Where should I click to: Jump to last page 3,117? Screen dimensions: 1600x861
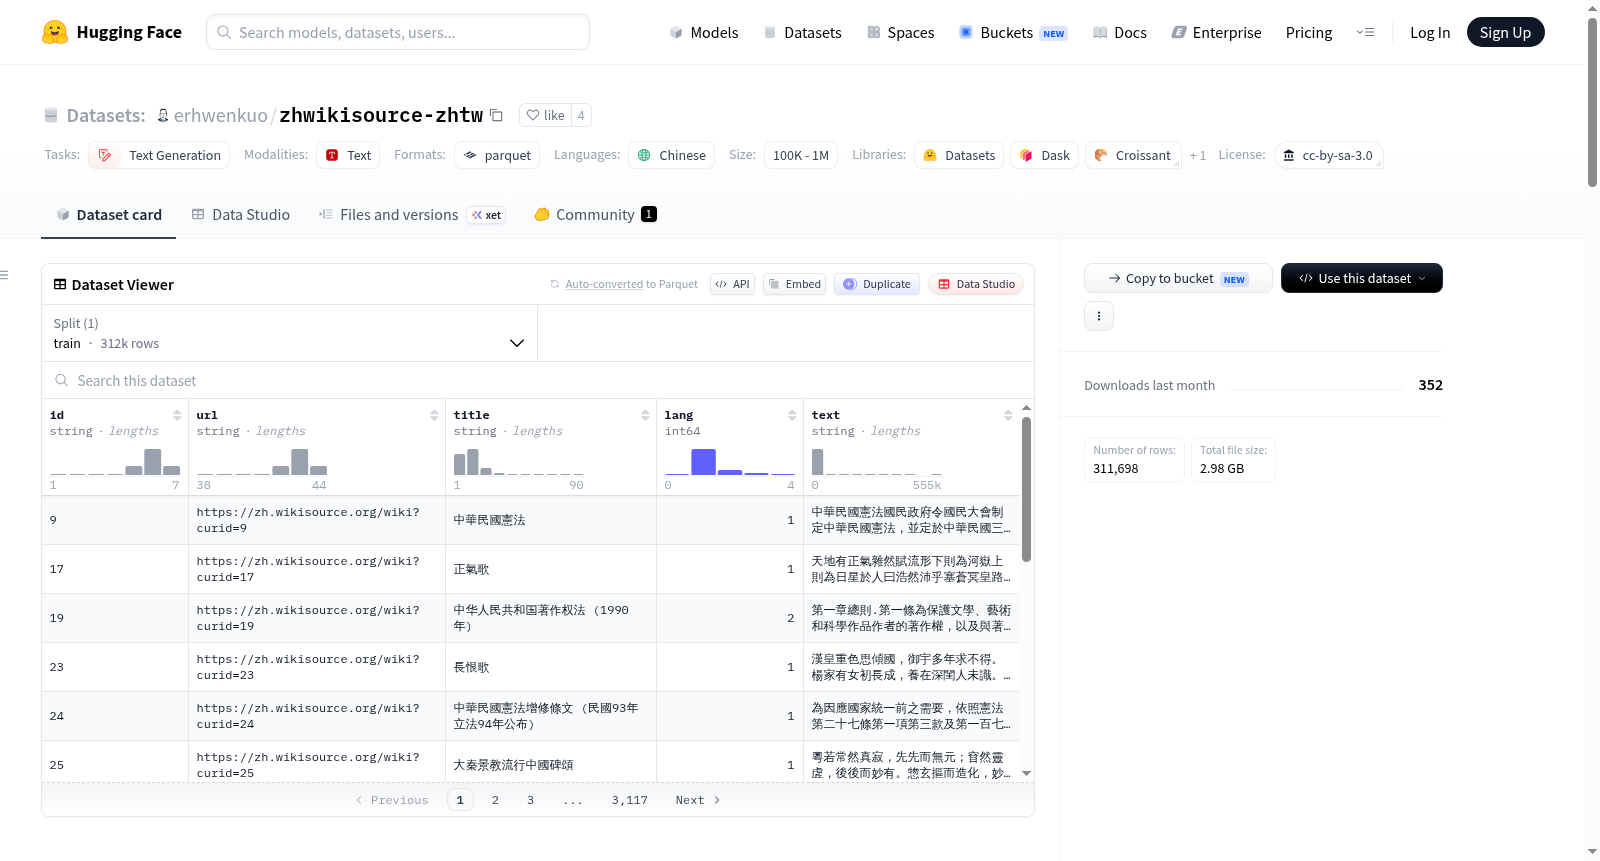(x=630, y=800)
